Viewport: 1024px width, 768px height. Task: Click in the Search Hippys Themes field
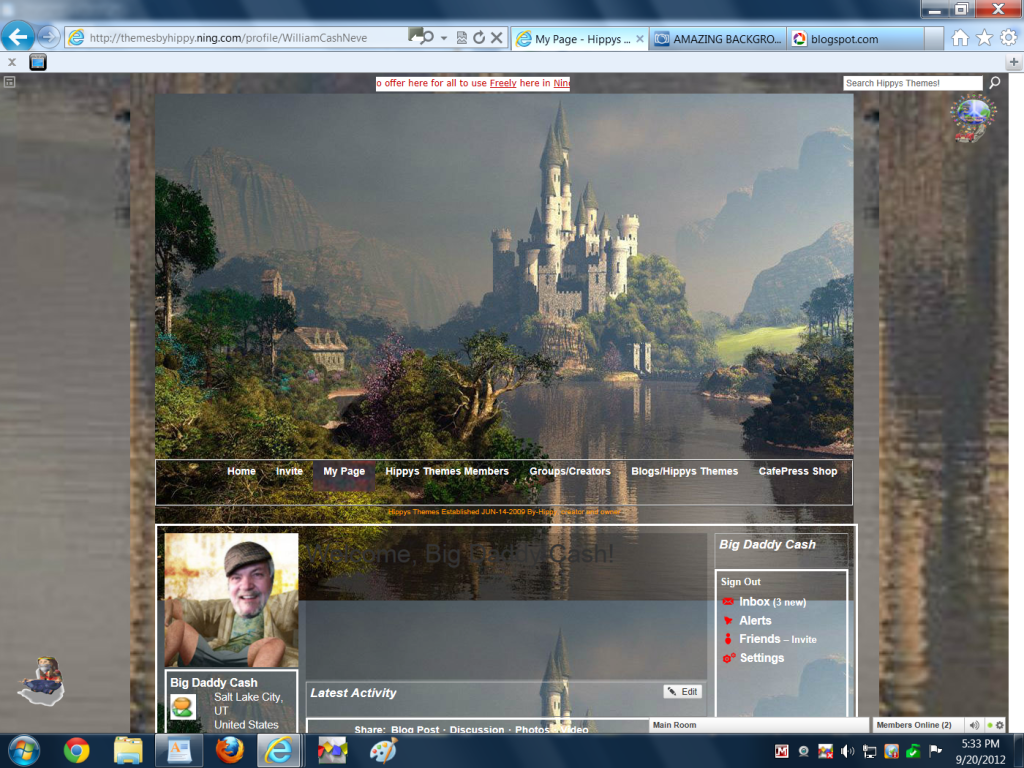pos(912,83)
